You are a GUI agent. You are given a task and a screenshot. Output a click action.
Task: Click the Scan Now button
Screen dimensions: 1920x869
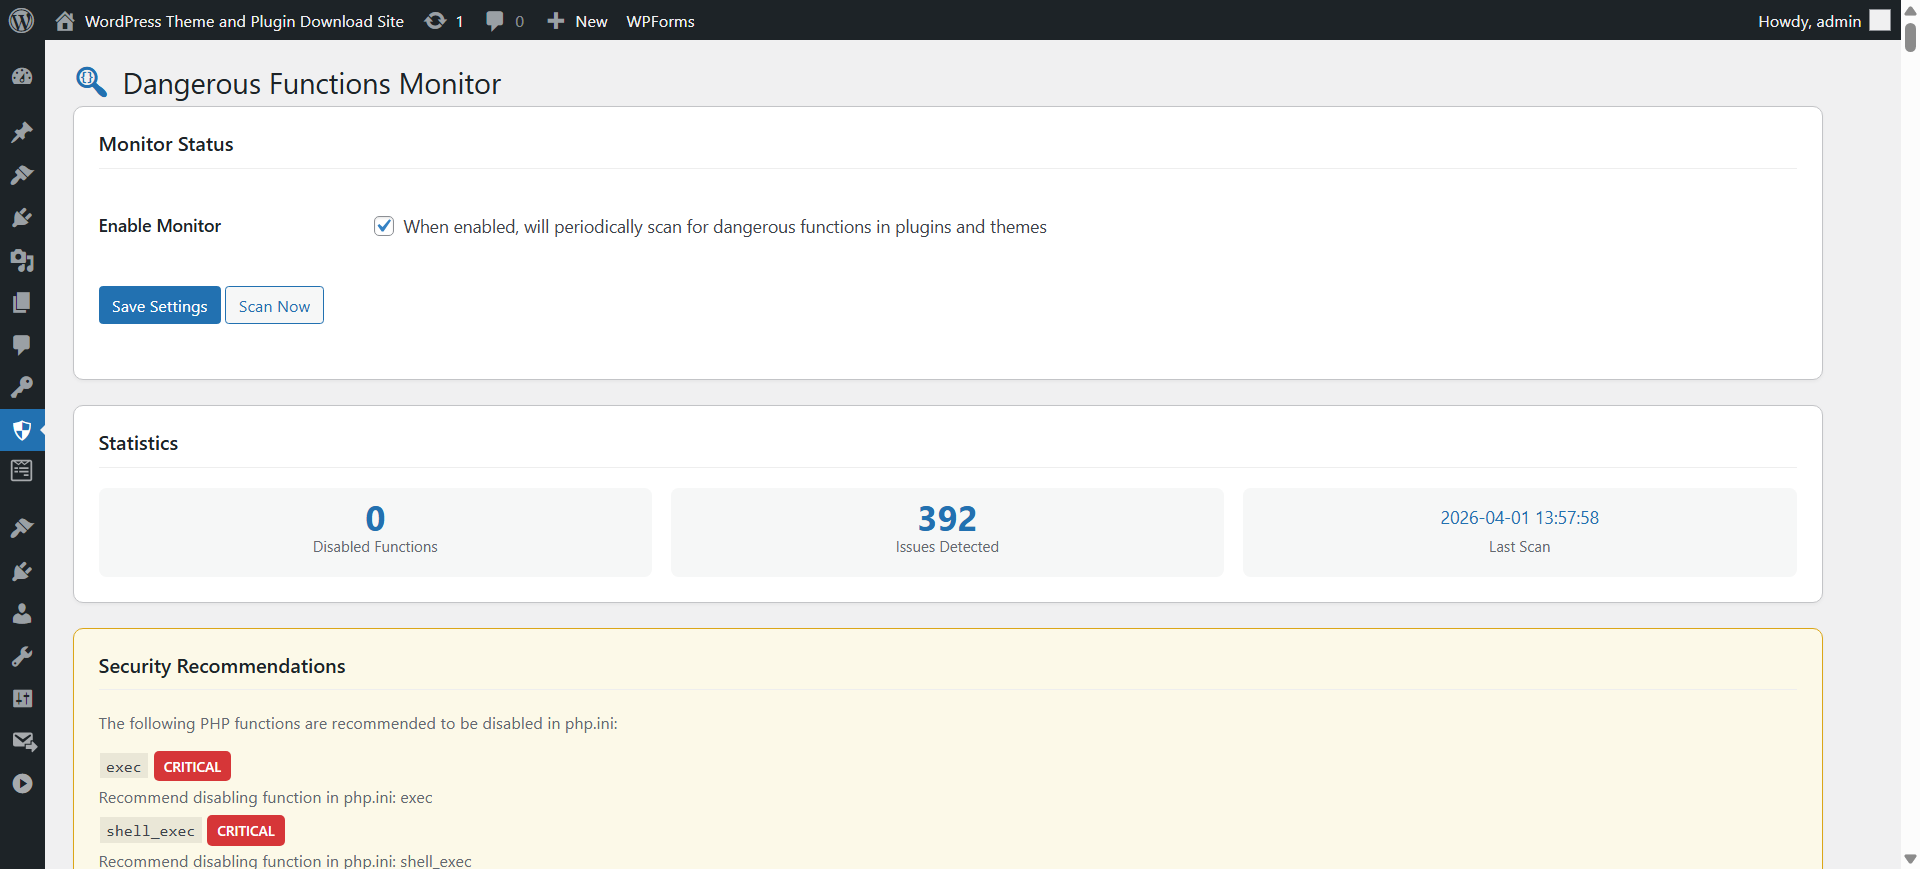pos(274,305)
